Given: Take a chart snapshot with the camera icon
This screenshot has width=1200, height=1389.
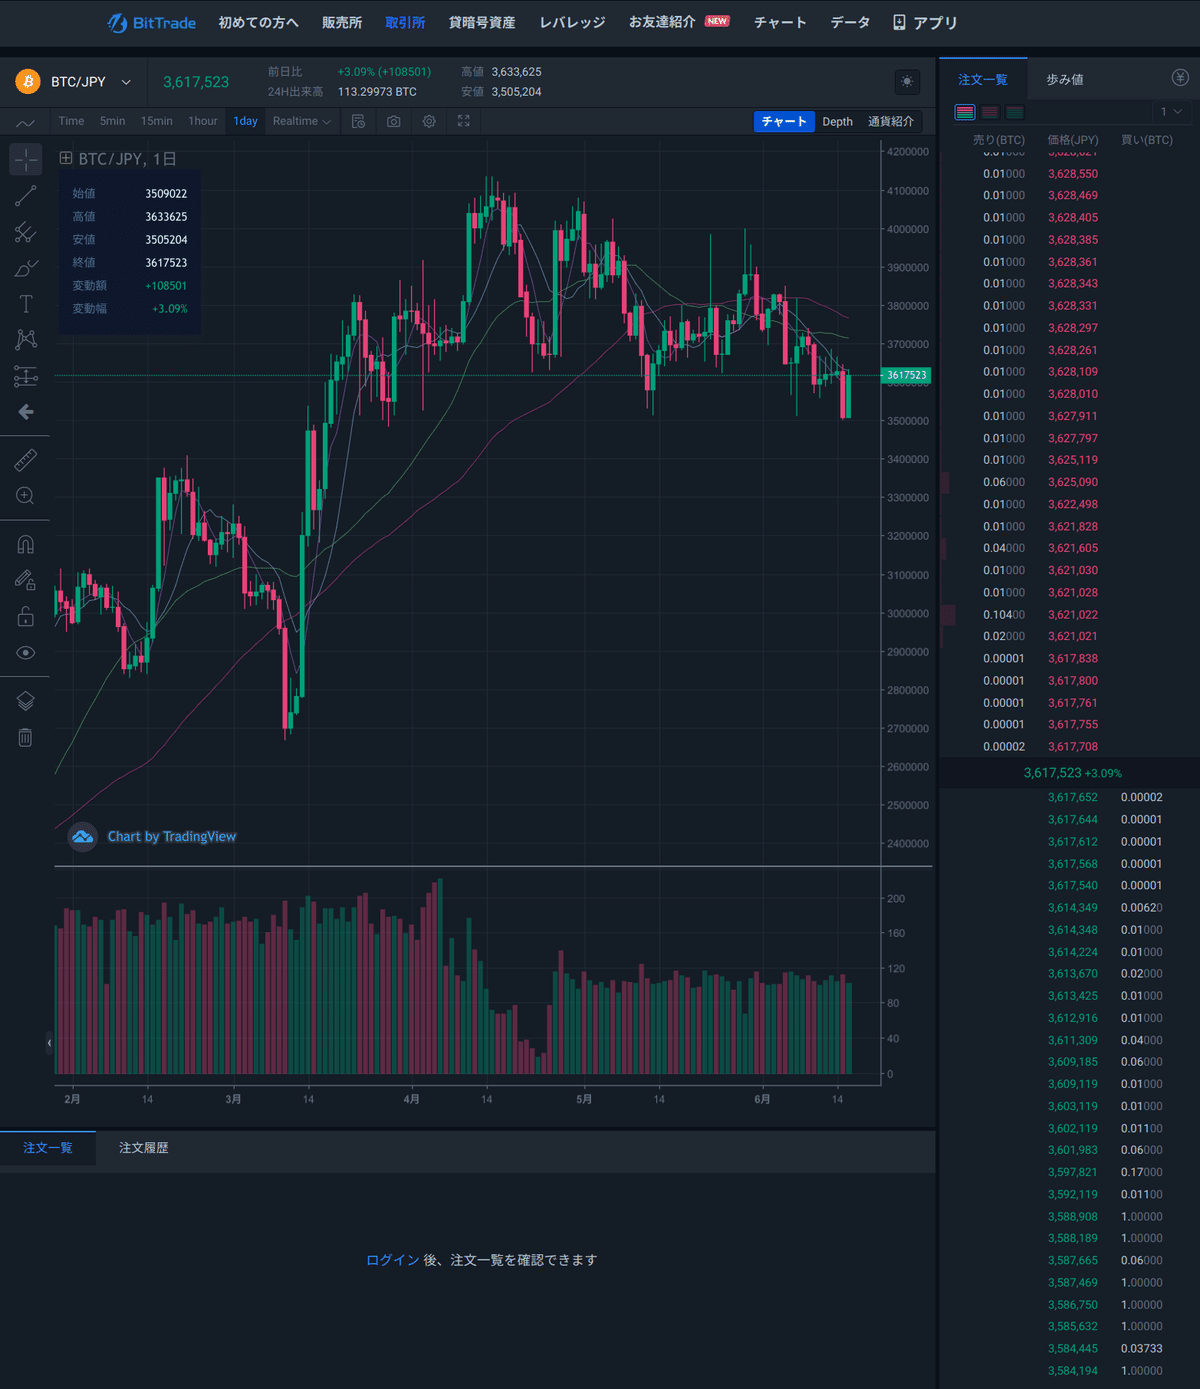Looking at the screenshot, I should click(x=394, y=121).
